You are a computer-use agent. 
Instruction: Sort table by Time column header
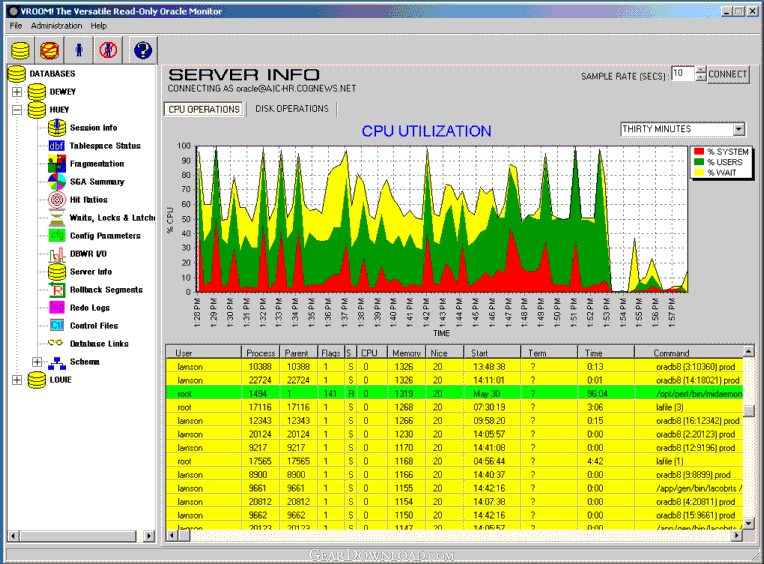coord(606,353)
